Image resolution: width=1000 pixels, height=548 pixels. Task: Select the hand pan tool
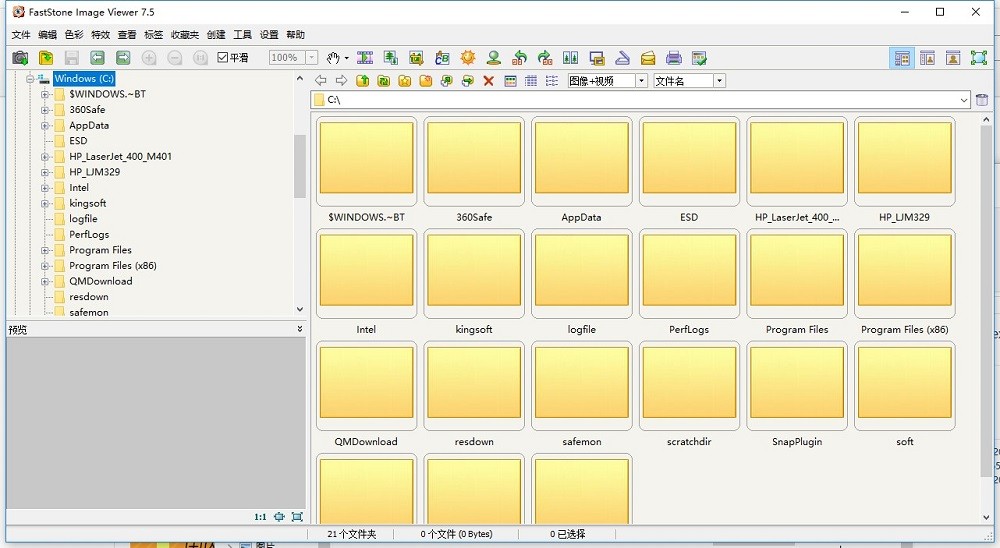pos(332,58)
